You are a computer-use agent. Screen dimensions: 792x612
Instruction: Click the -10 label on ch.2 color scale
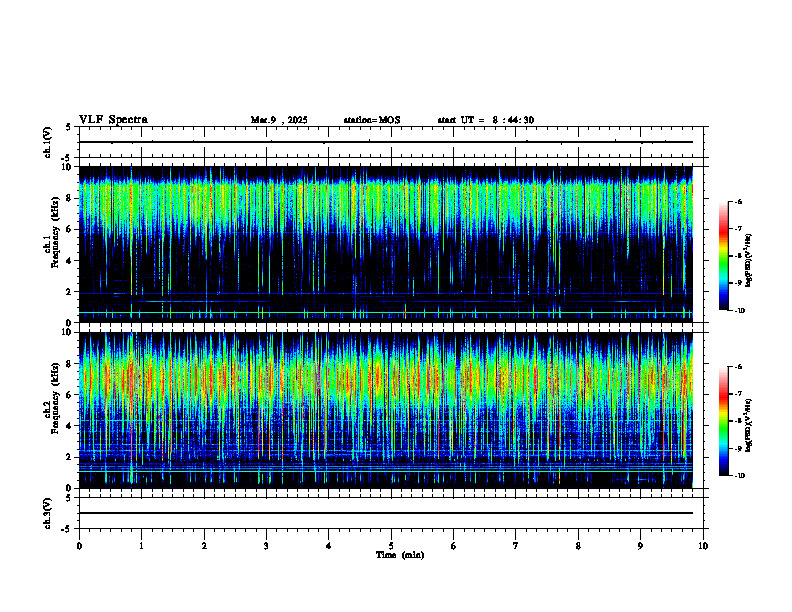click(739, 476)
